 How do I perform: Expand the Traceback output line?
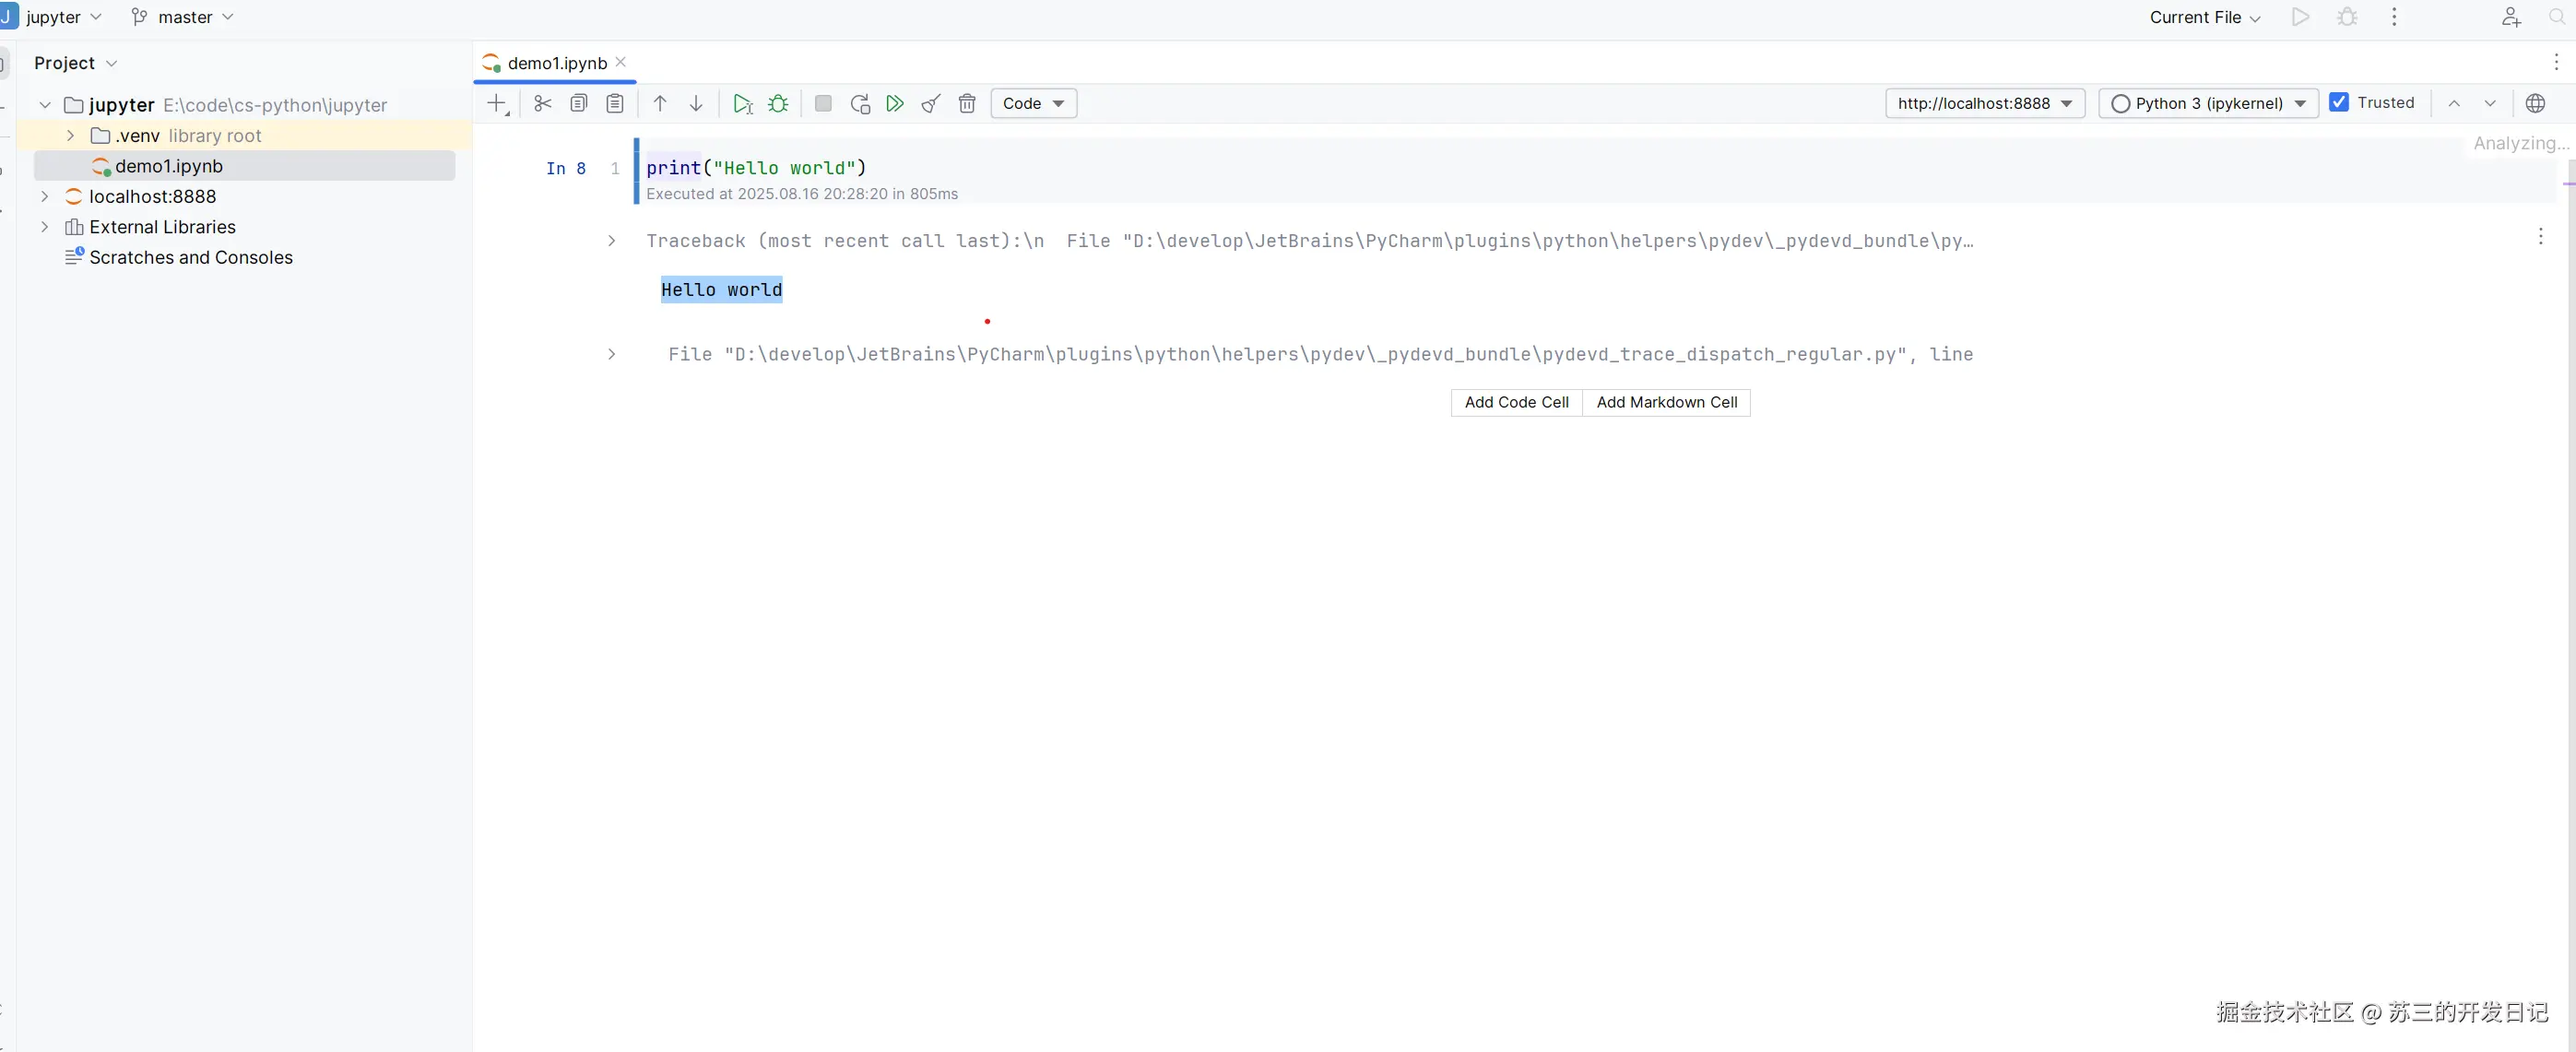point(612,241)
